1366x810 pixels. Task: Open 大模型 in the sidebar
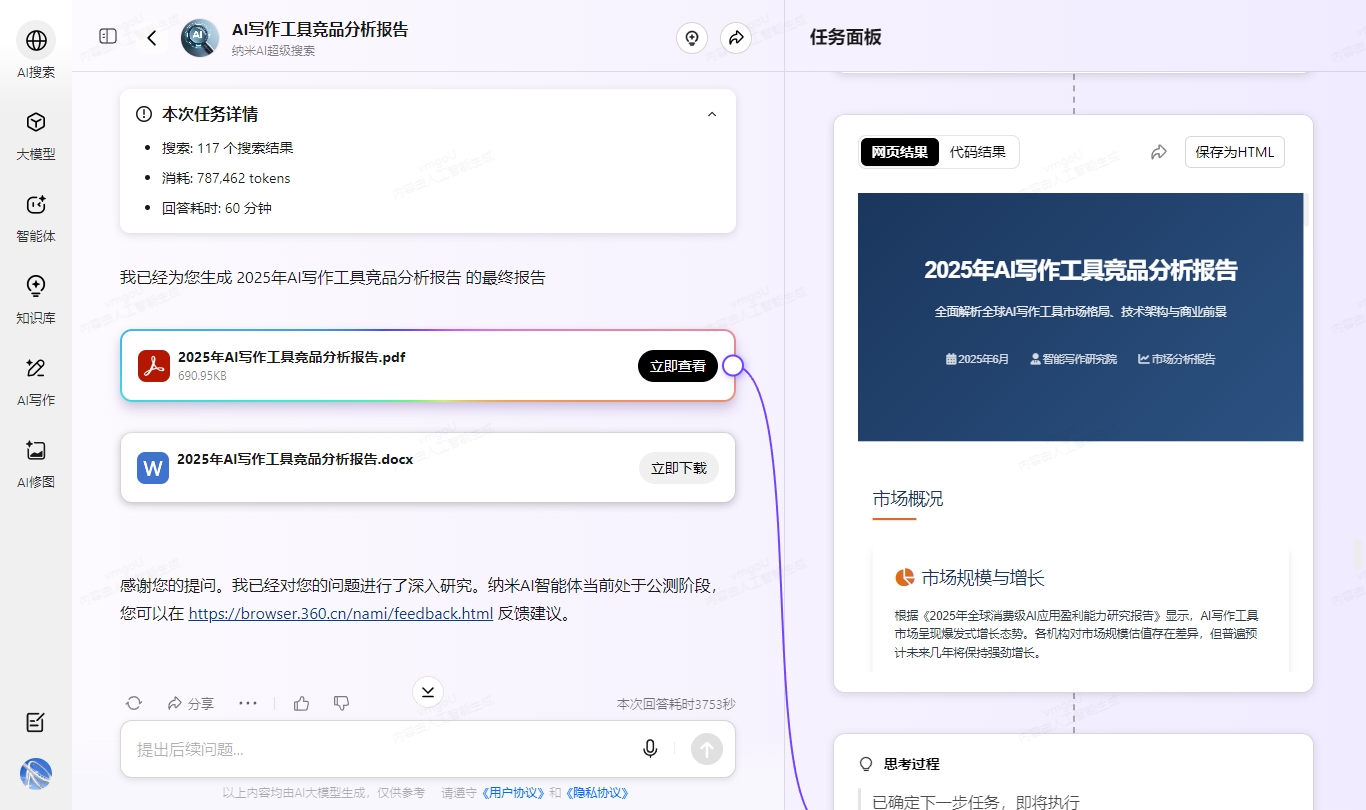coord(36,135)
